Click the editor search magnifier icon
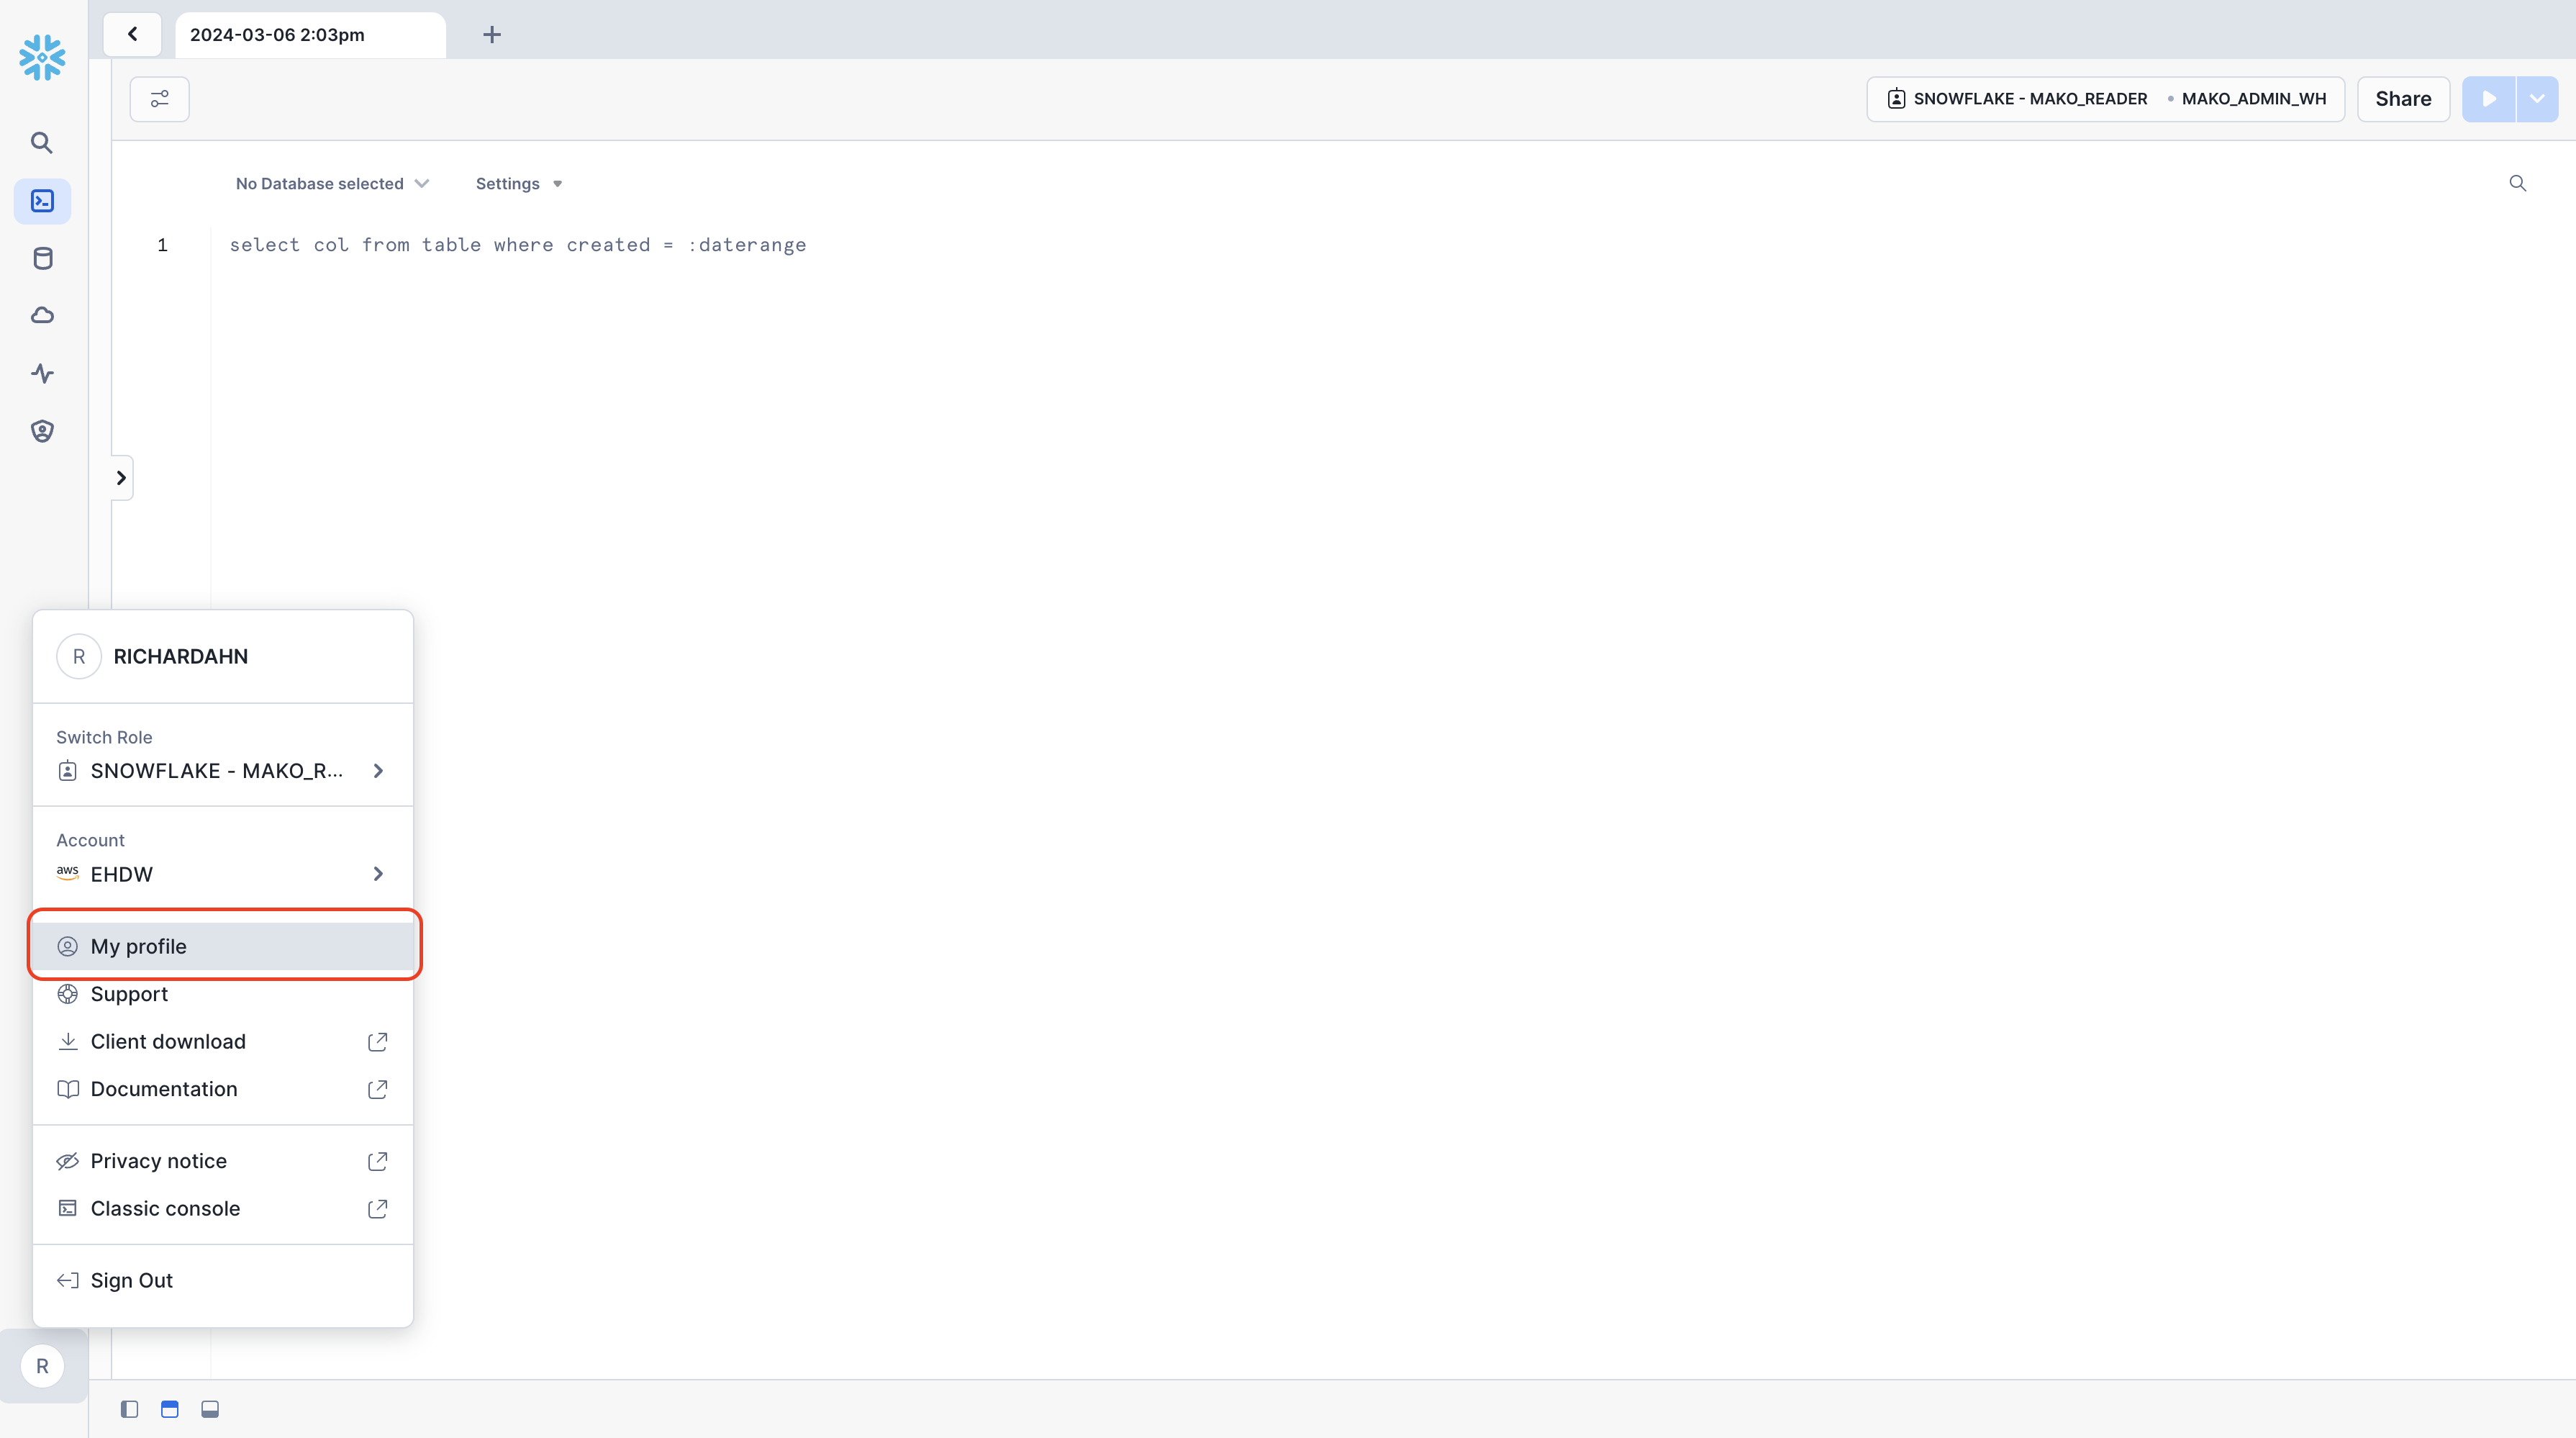 (x=2517, y=183)
